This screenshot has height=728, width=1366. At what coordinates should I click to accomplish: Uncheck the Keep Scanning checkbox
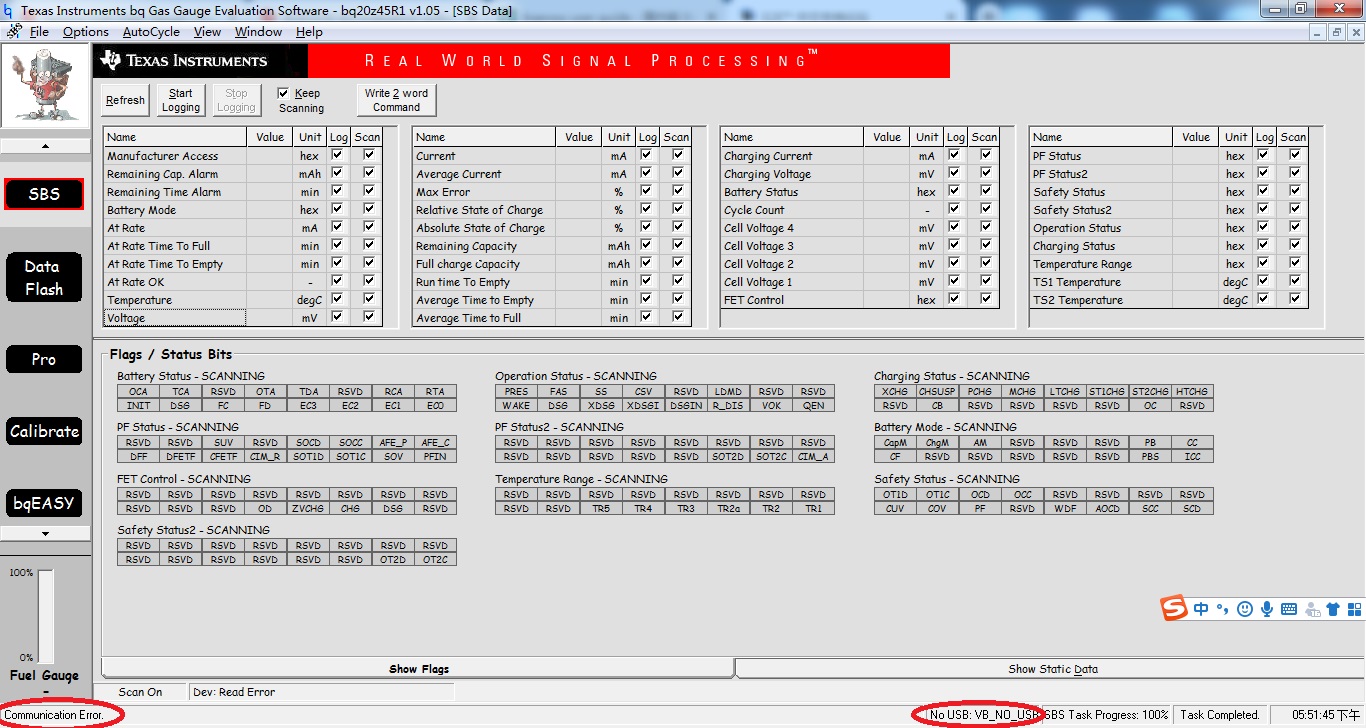point(283,93)
